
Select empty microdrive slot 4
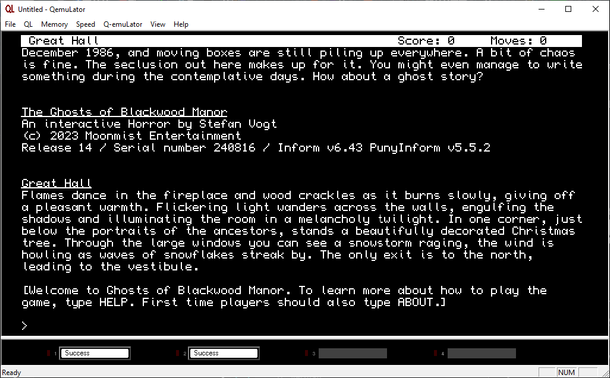pyautogui.click(x=482, y=353)
